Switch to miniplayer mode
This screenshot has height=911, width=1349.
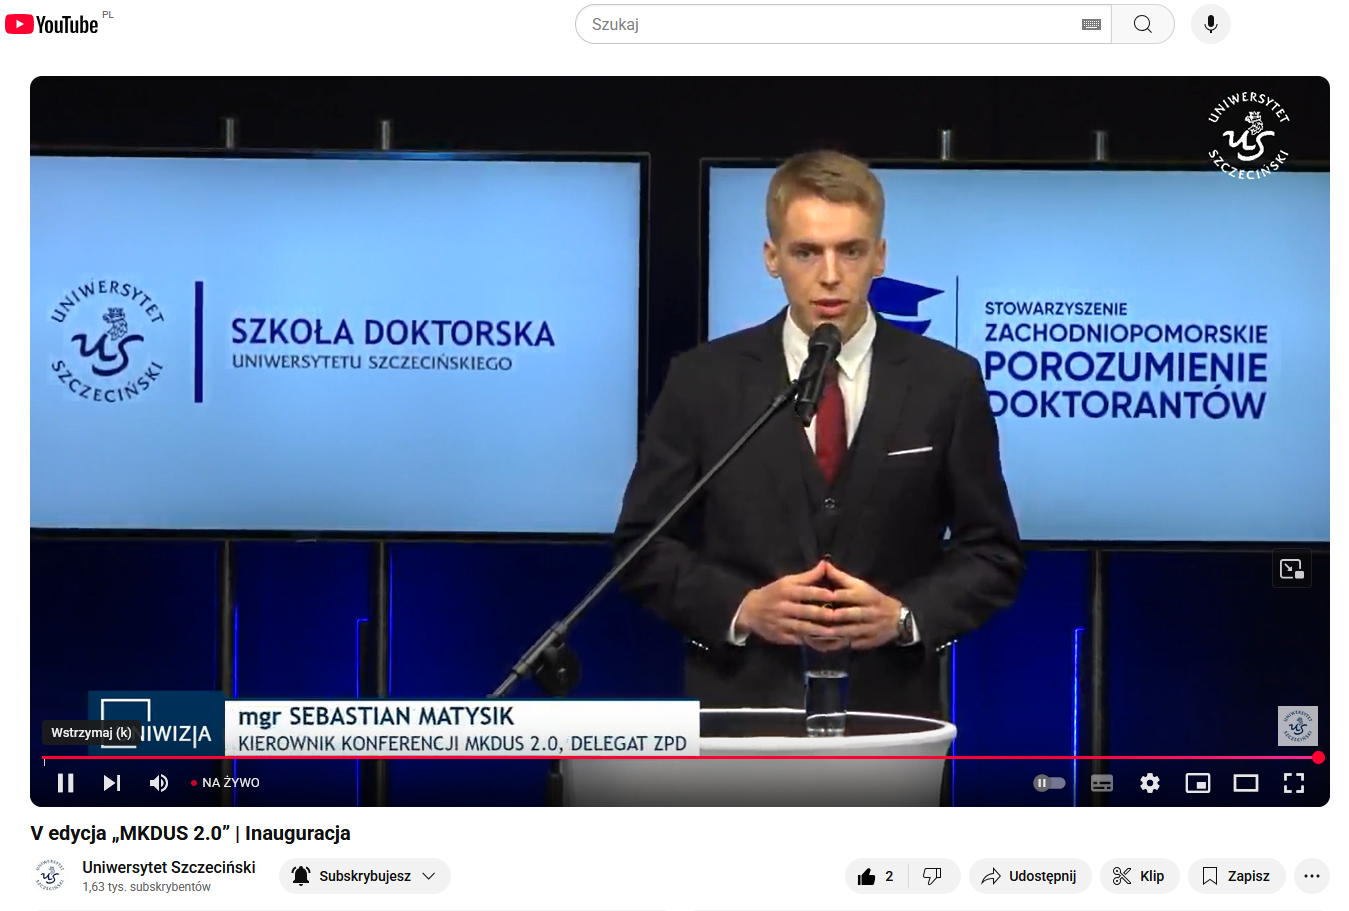(1198, 783)
